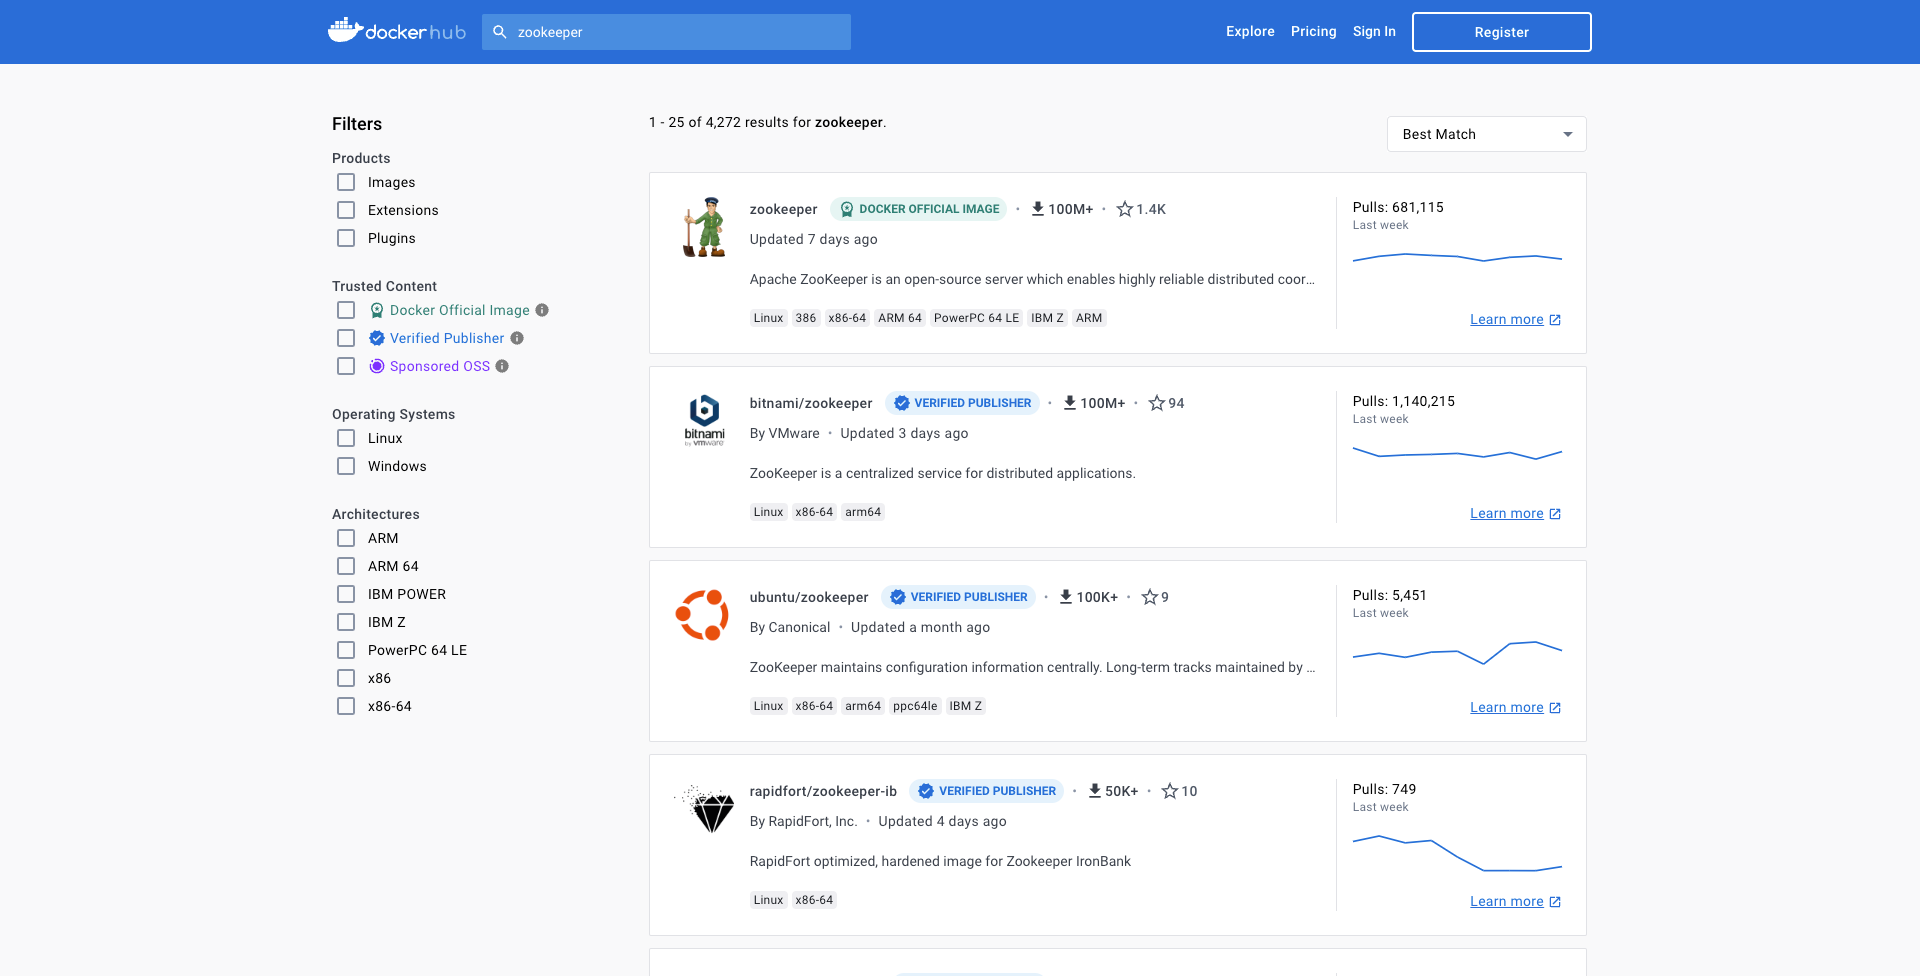Viewport: 1920px width, 976px height.
Task: Select the Linux operating system filter
Action: tap(346, 438)
